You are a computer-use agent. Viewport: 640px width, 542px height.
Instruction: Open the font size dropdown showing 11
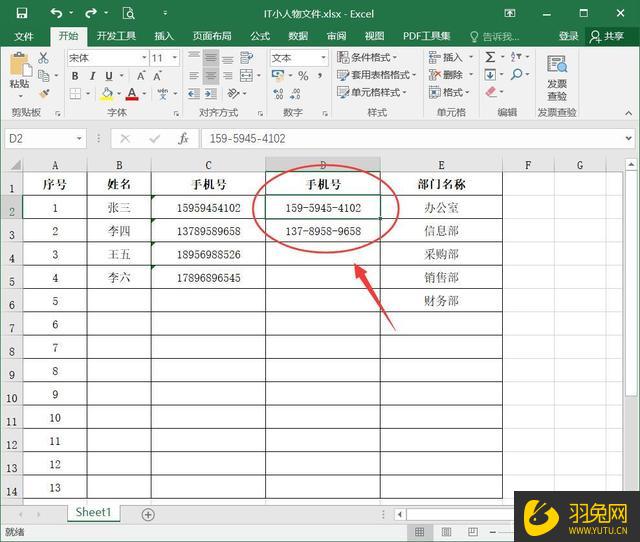175,58
